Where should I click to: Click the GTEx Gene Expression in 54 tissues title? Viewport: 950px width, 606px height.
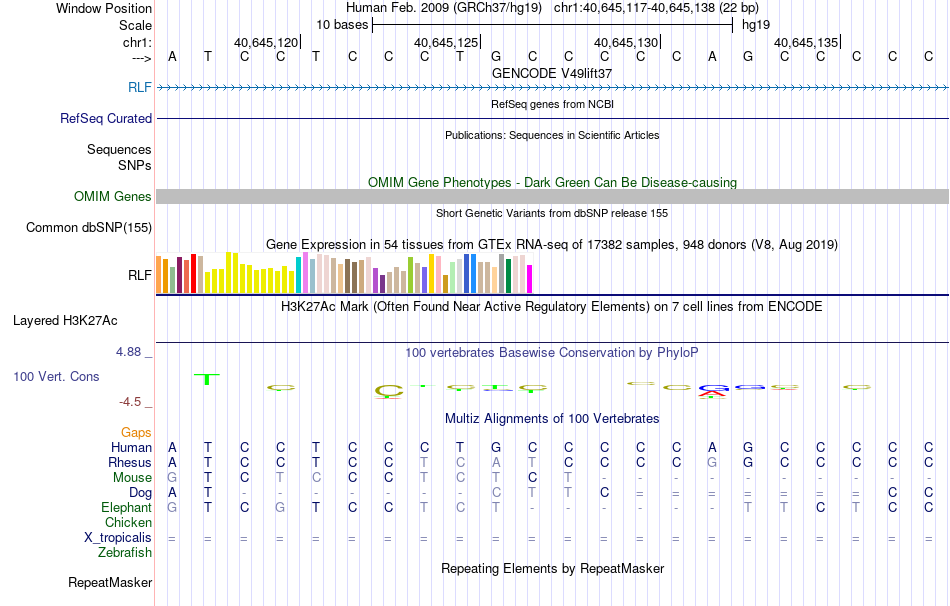click(x=552, y=245)
